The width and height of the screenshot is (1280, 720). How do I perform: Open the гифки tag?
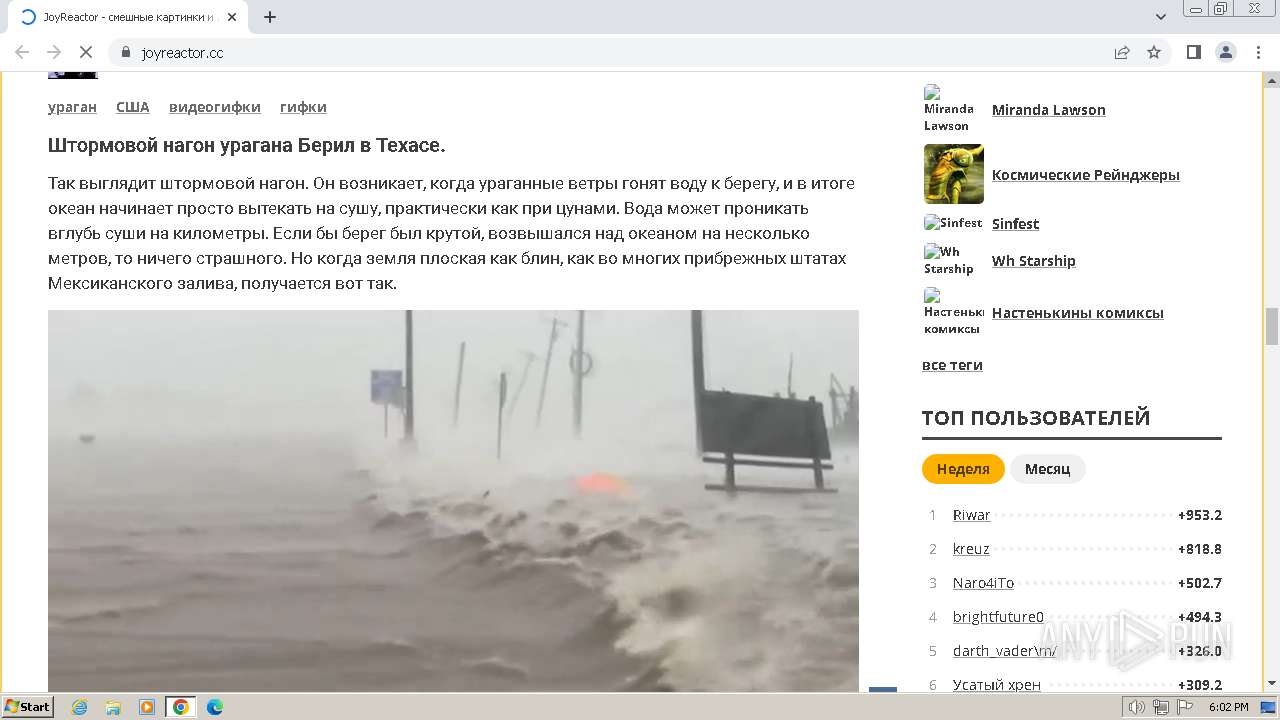pyautogui.click(x=303, y=107)
